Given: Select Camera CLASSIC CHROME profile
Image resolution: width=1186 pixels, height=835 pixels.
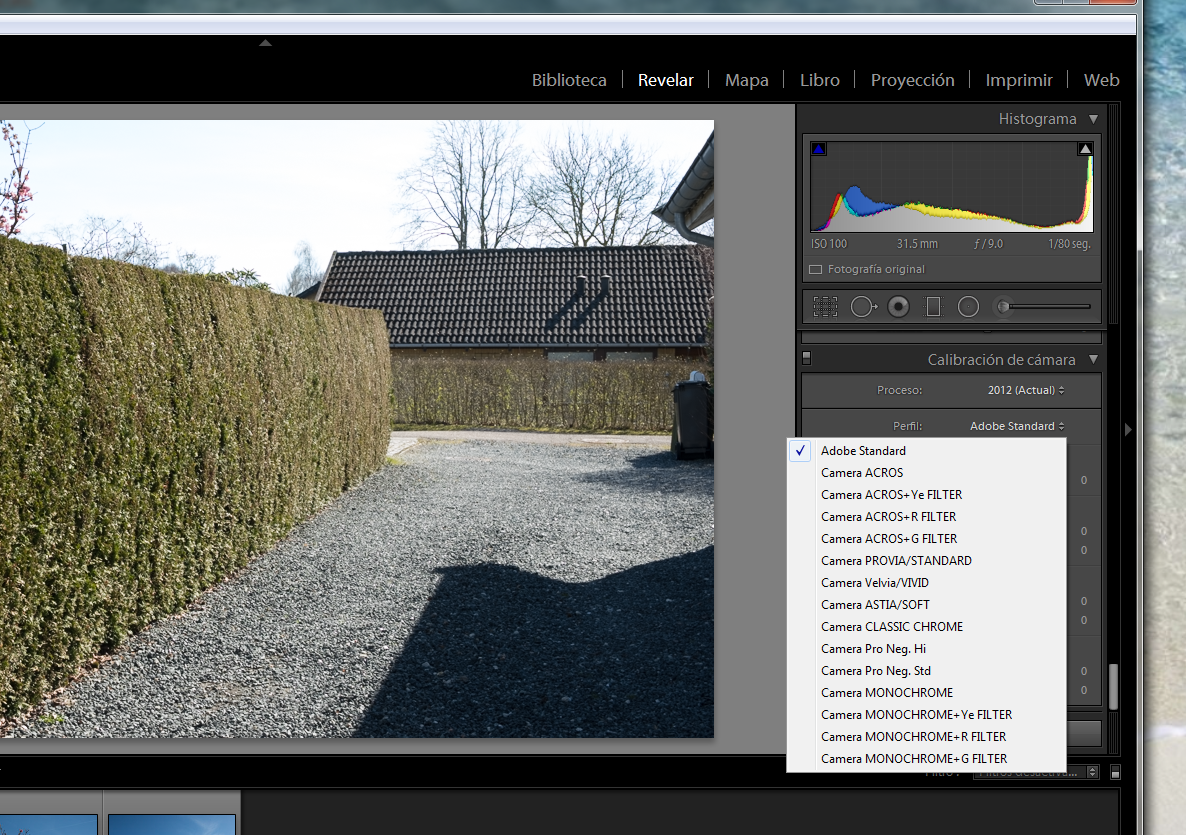Looking at the screenshot, I should (927, 626).
